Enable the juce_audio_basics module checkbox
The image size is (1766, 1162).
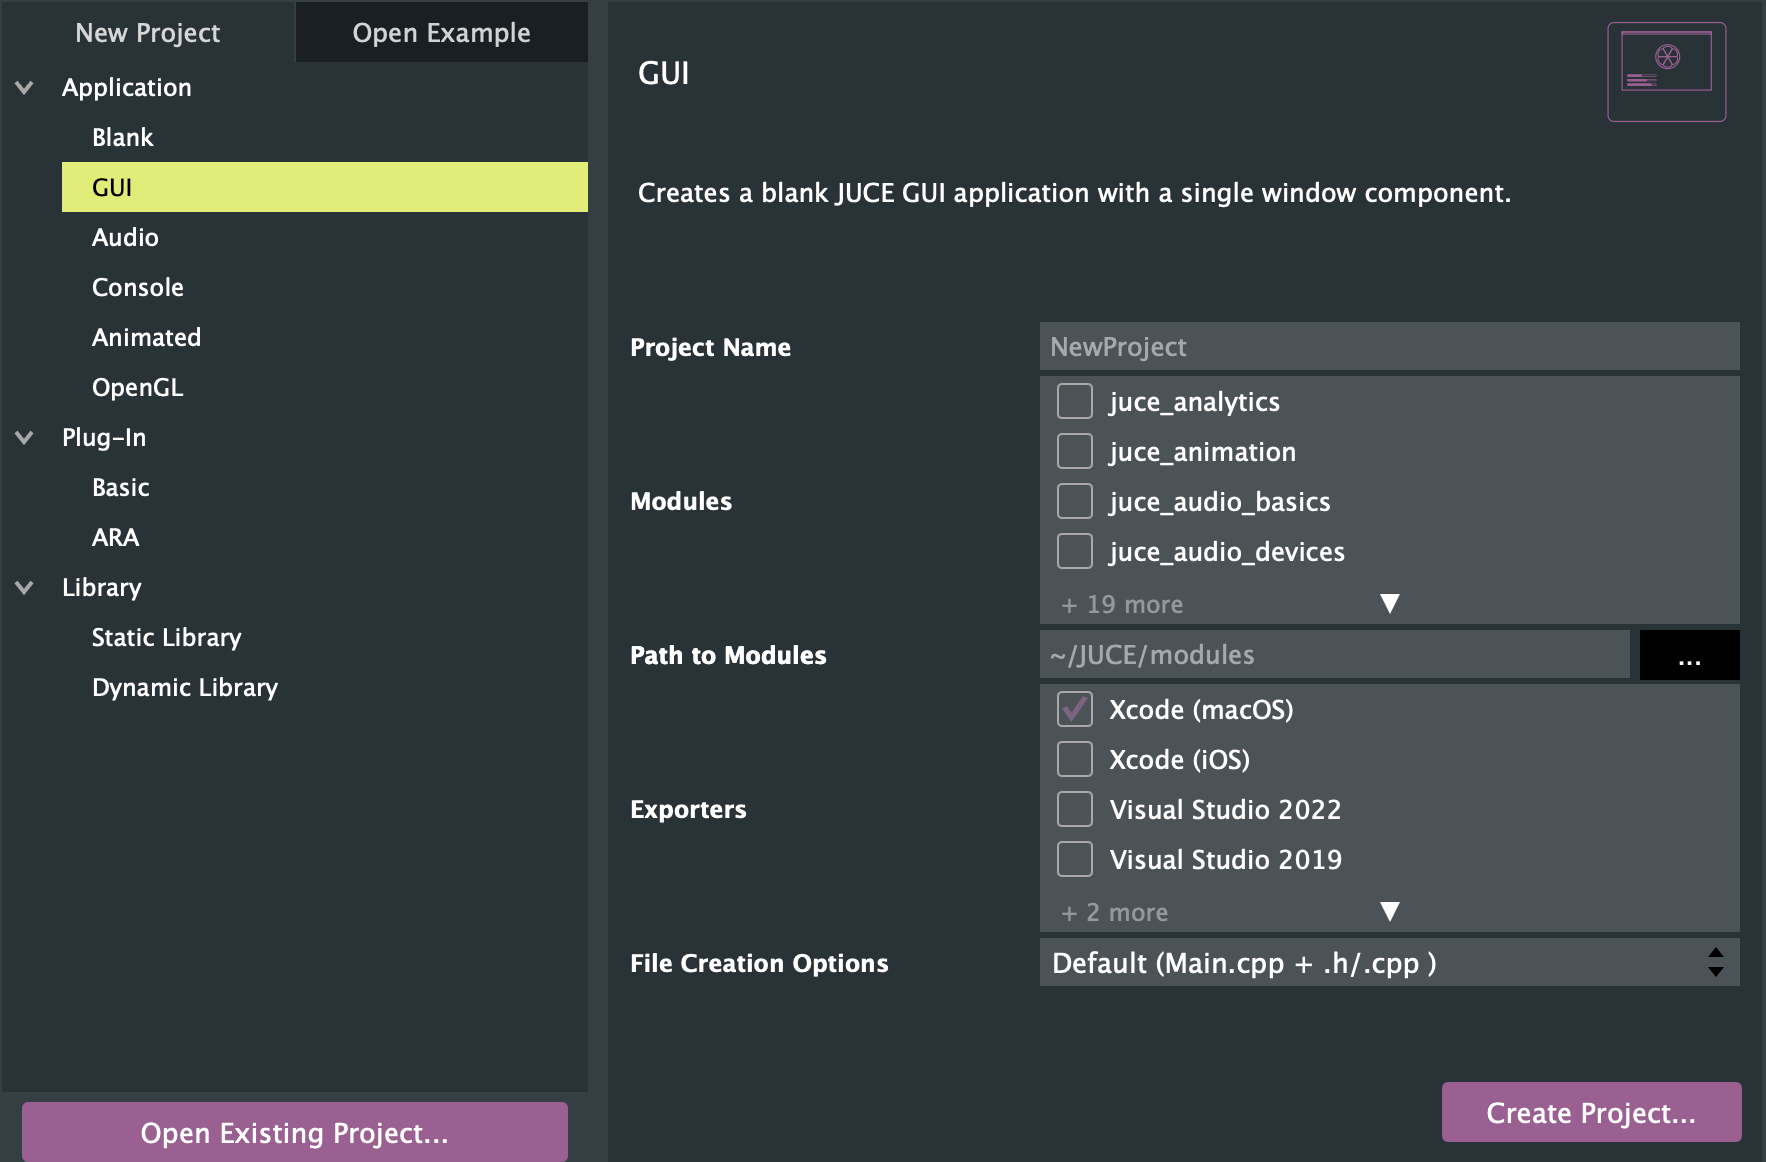[x=1075, y=501]
